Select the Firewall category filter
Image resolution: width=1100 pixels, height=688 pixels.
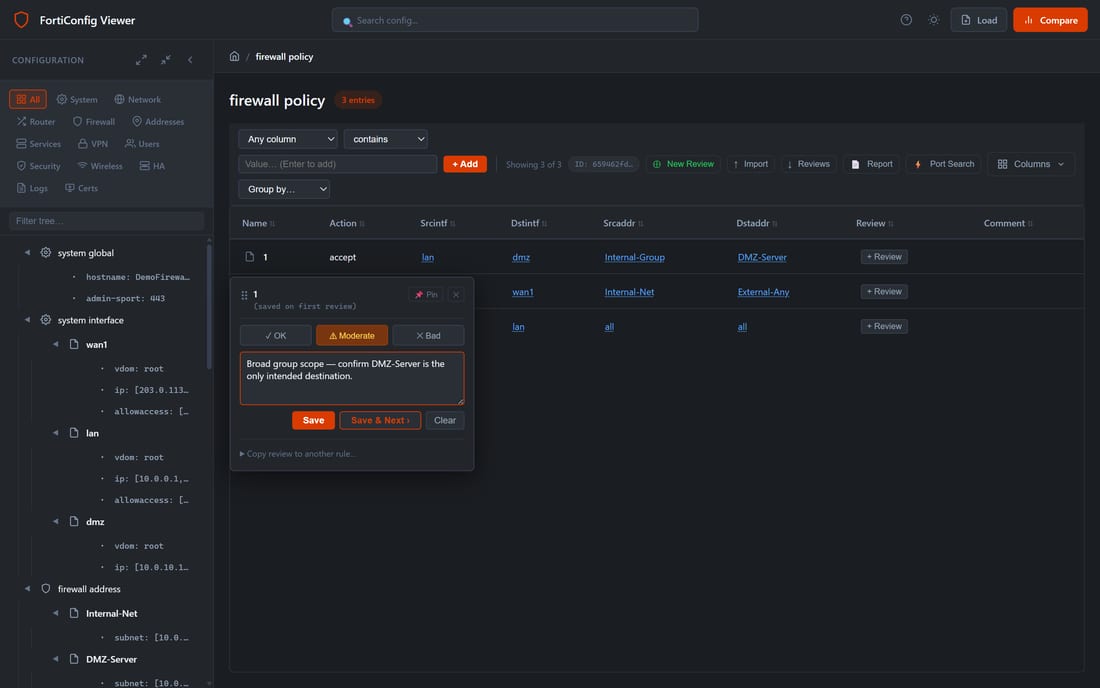tap(94, 121)
